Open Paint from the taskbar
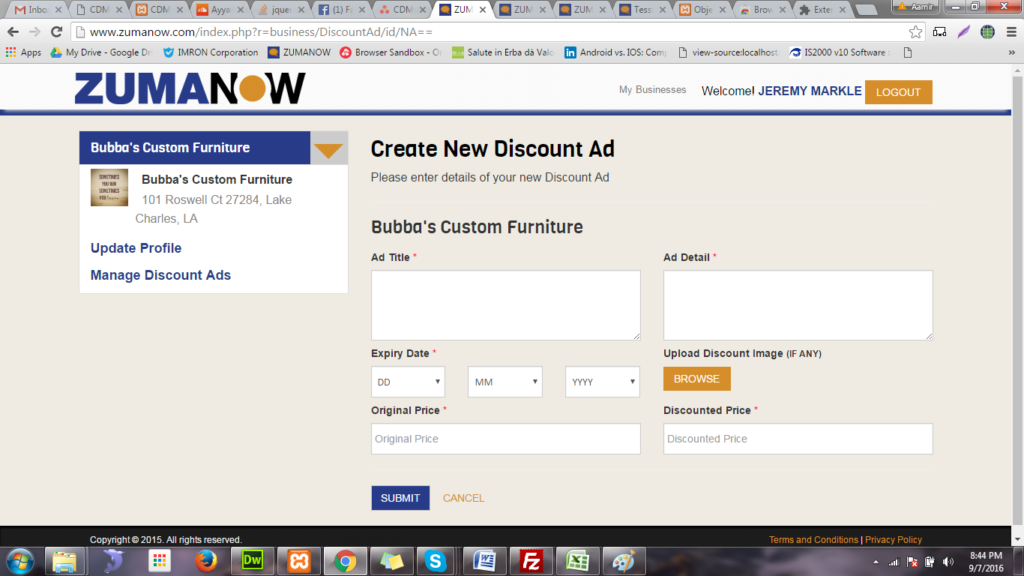The height and width of the screenshot is (576, 1024). coord(624,561)
